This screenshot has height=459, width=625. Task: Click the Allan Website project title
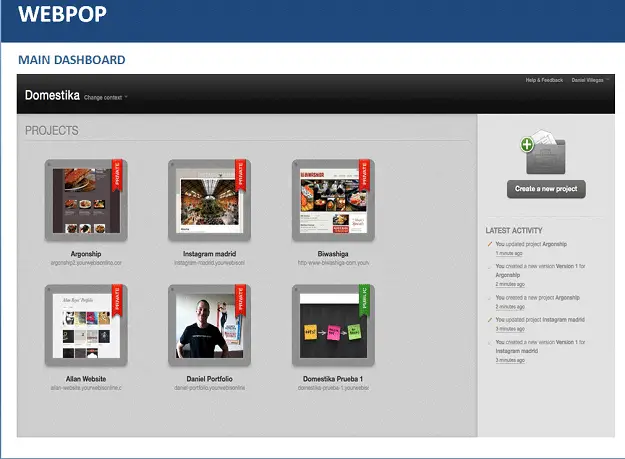click(86, 379)
